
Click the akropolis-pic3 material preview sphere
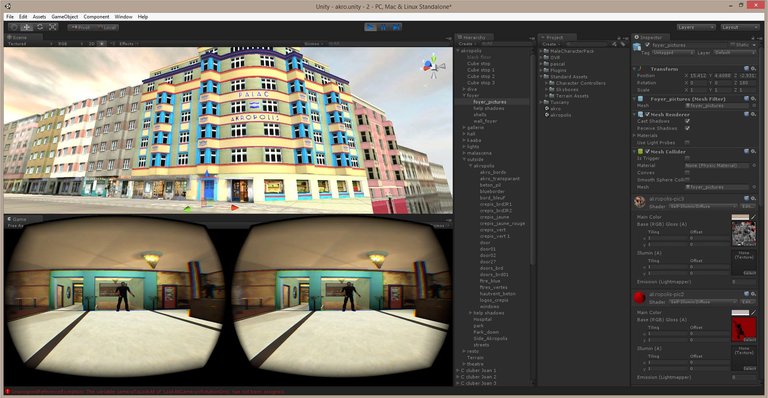point(640,202)
